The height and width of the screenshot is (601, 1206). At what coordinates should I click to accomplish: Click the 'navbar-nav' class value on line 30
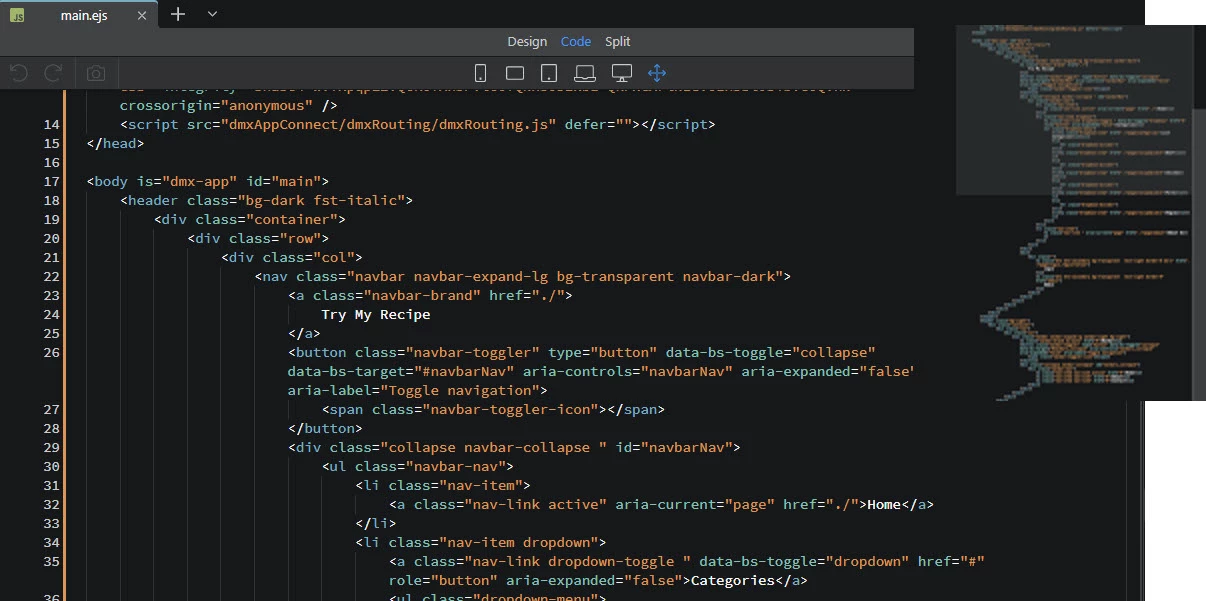click(x=455, y=466)
